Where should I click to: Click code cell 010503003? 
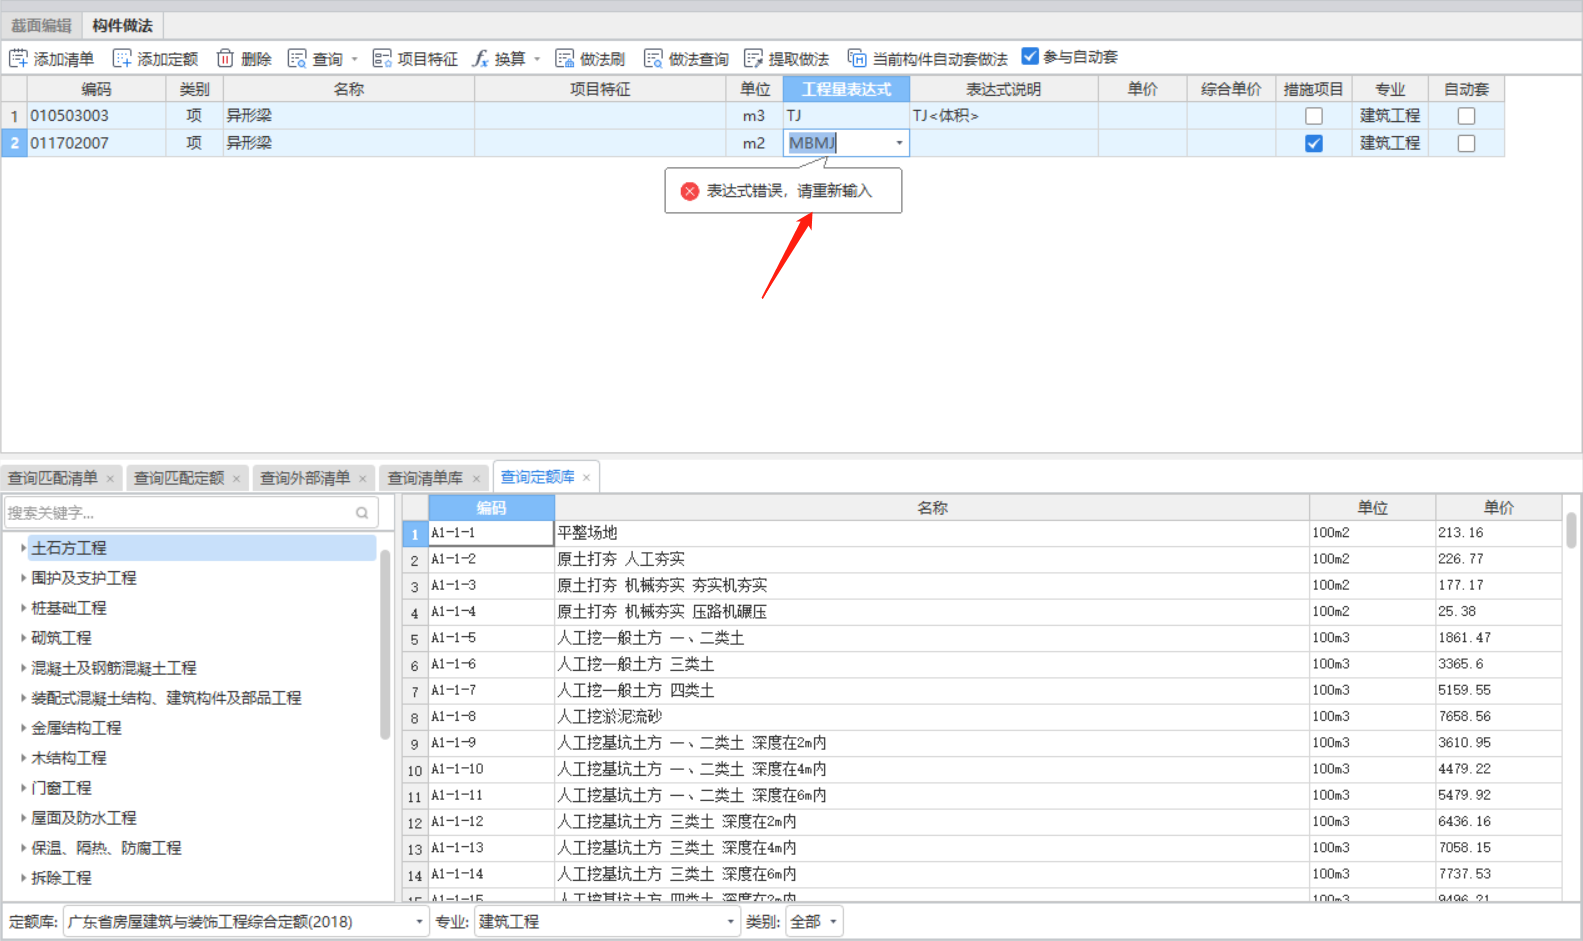coord(97,116)
